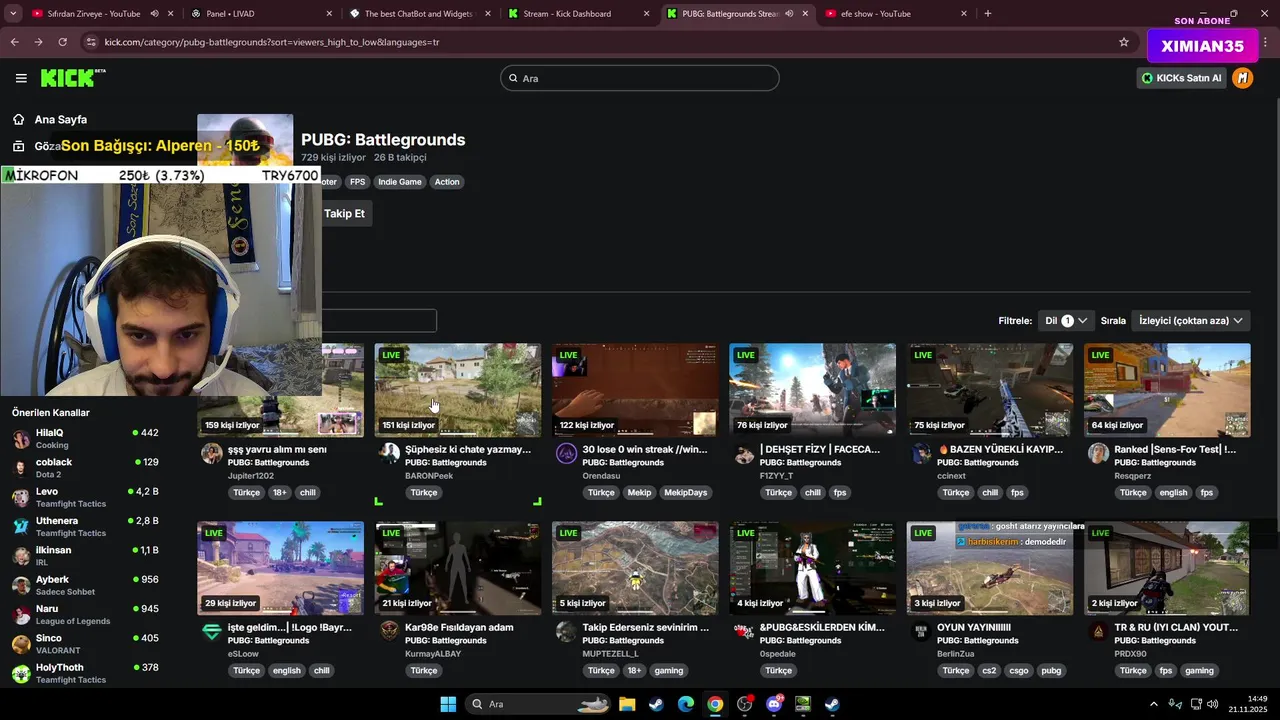Open the ilkinsan IRL recommended channel
Image resolution: width=1280 pixels, height=720 pixels.
[86, 556]
